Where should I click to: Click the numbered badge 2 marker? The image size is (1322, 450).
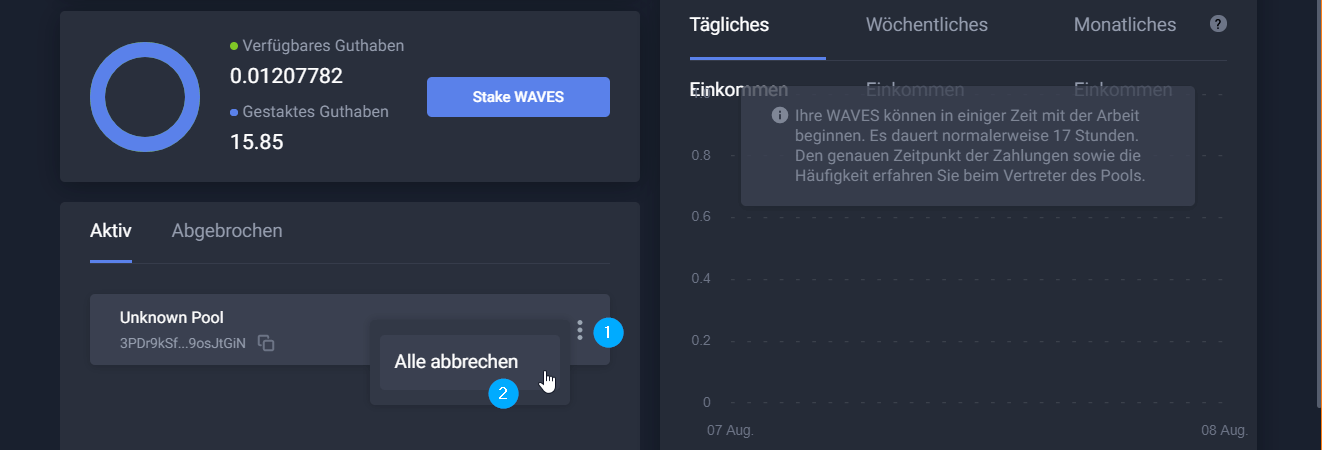tap(503, 393)
